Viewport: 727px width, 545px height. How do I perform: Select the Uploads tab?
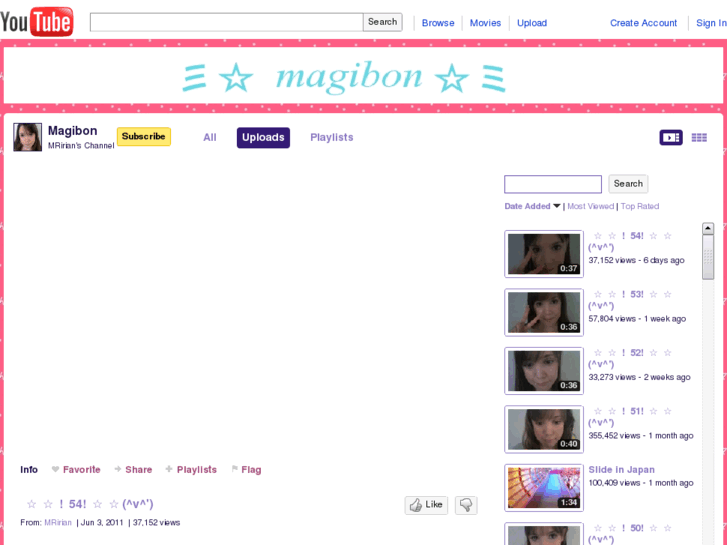tap(263, 137)
